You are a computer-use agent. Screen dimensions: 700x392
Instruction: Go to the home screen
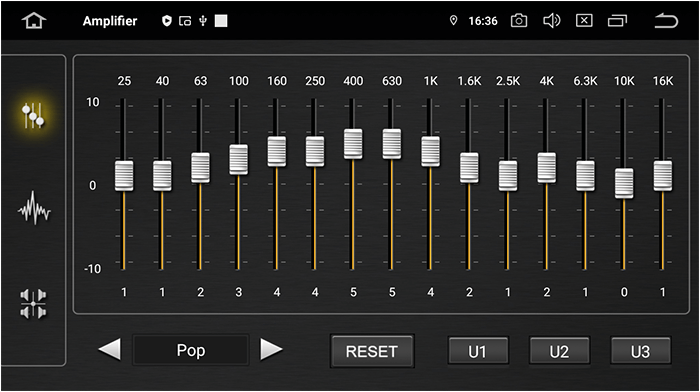coord(34,21)
